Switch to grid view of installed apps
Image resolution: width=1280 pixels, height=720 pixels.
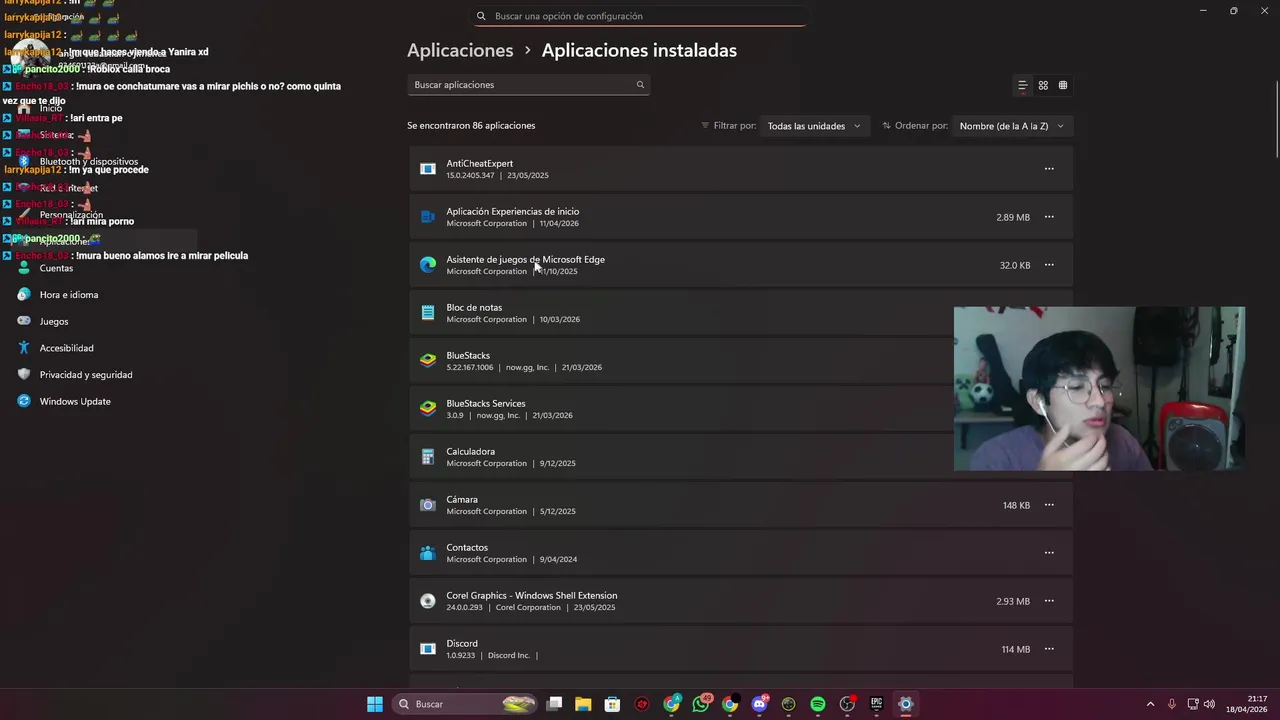tap(1043, 85)
